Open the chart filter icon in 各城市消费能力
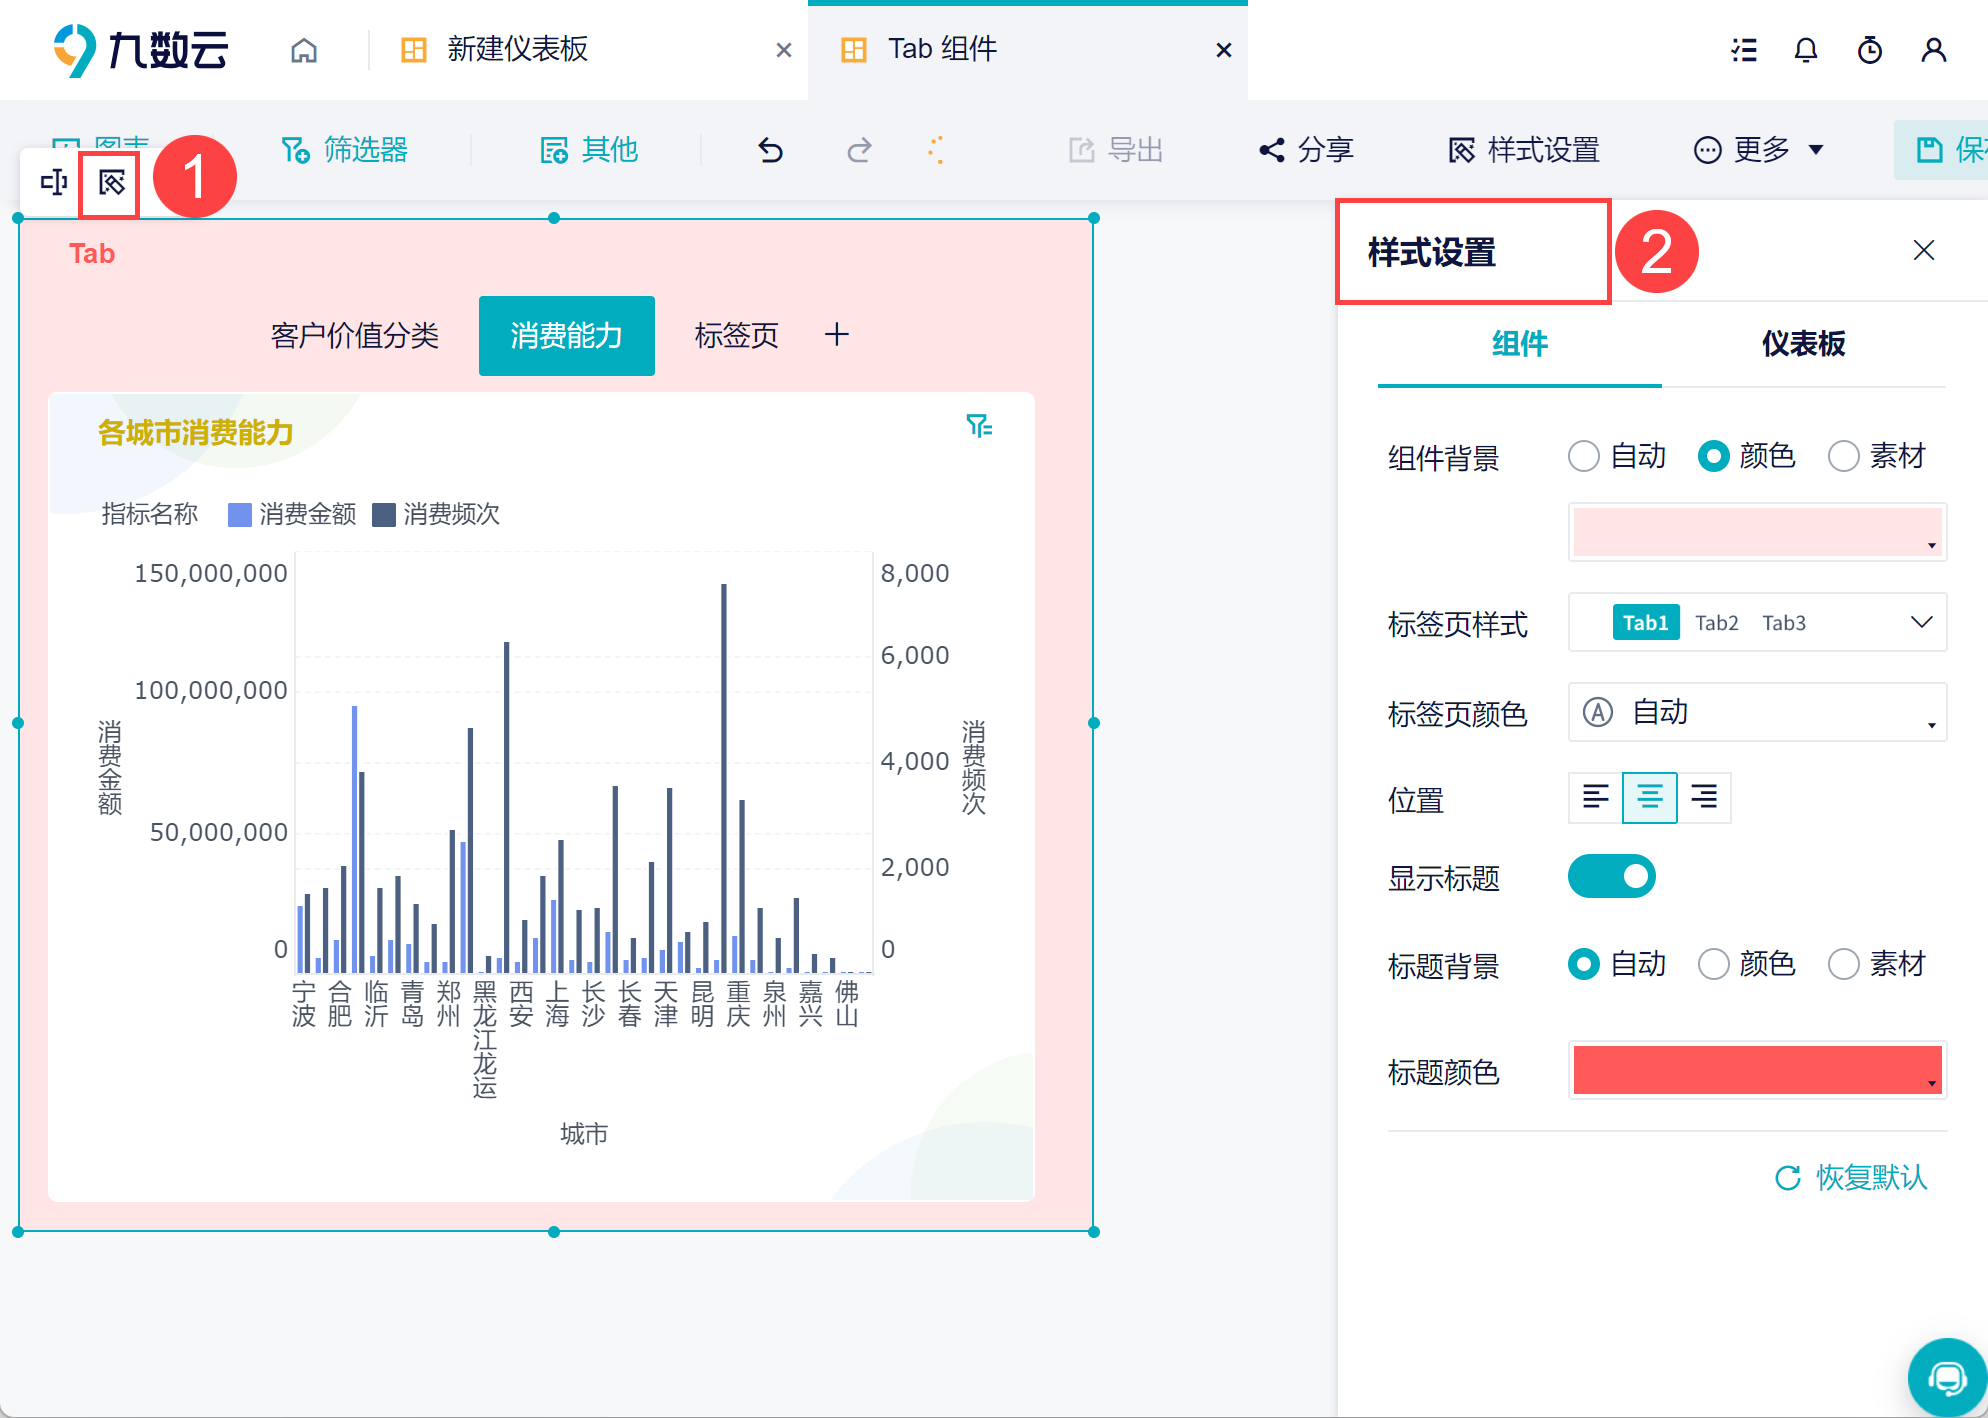This screenshot has height=1418, width=1988. click(979, 426)
